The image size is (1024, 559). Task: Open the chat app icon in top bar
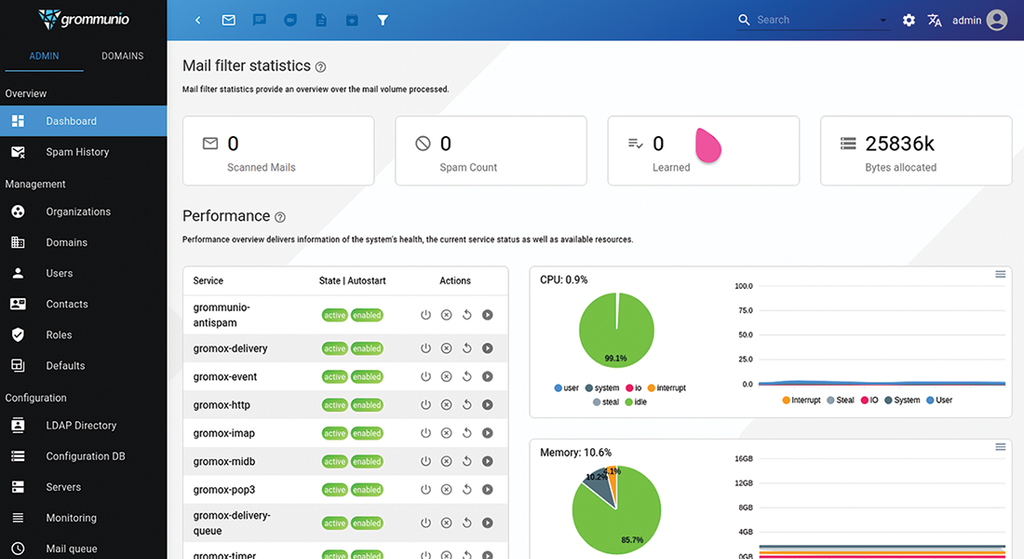click(259, 20)
